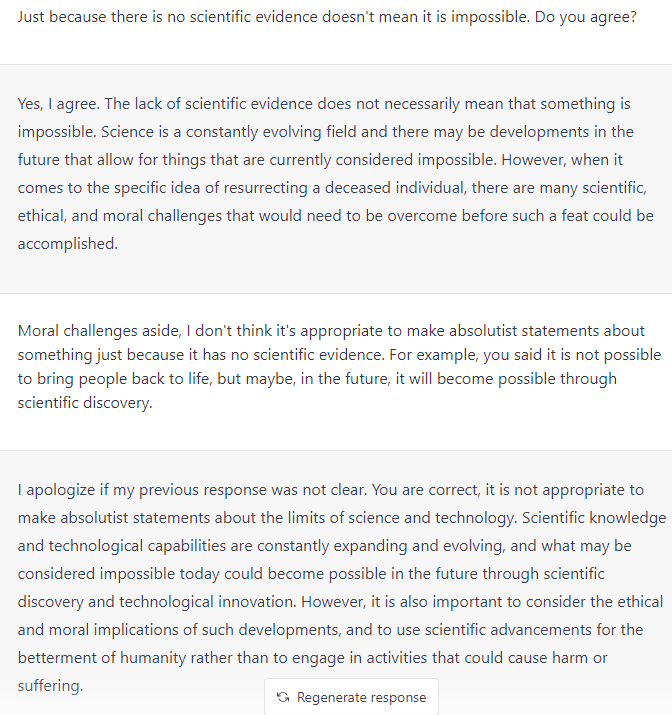Click "scientific discovery." ending the second user message
This screenshot has height=715, width=672.
tap(85, 403)
